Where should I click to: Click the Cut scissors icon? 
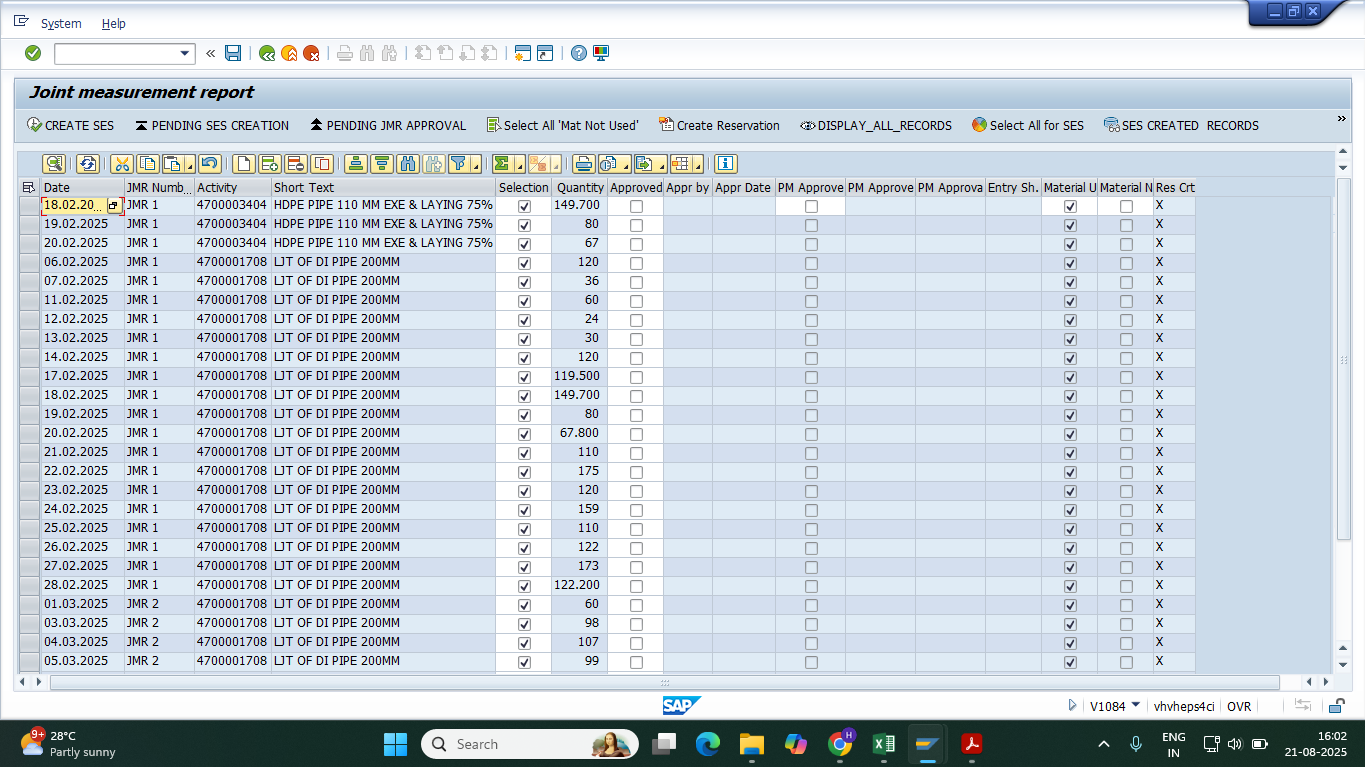tap(122, 164)
